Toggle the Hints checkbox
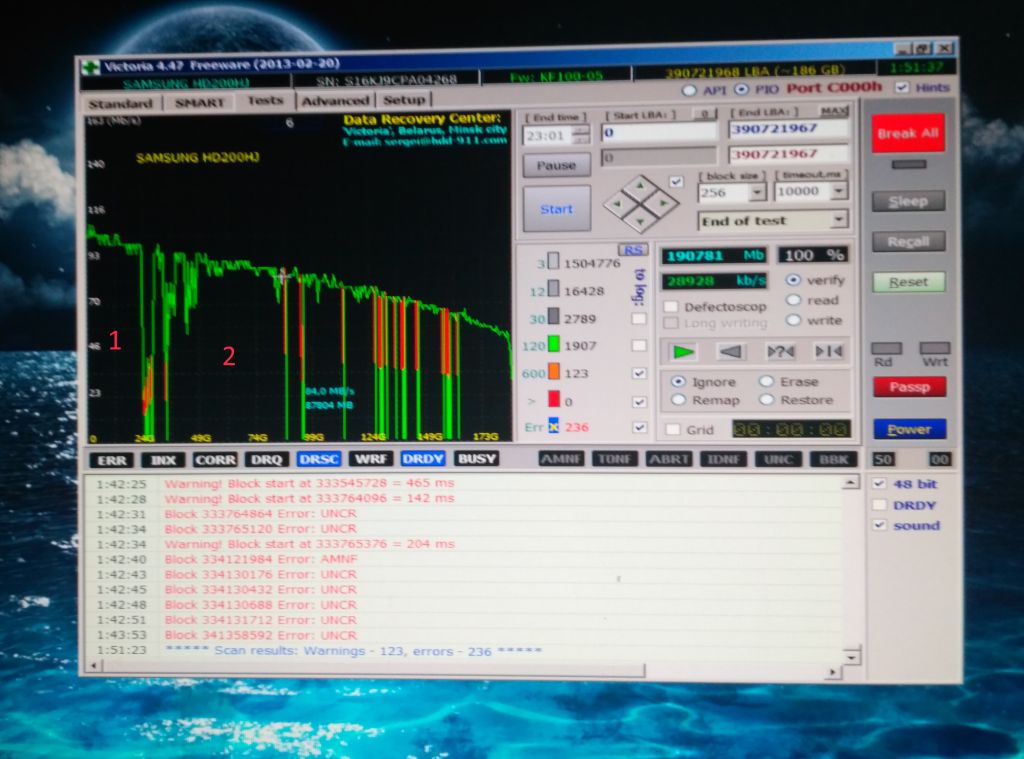This screenshot has height=759, width=1024. (902, 88)
